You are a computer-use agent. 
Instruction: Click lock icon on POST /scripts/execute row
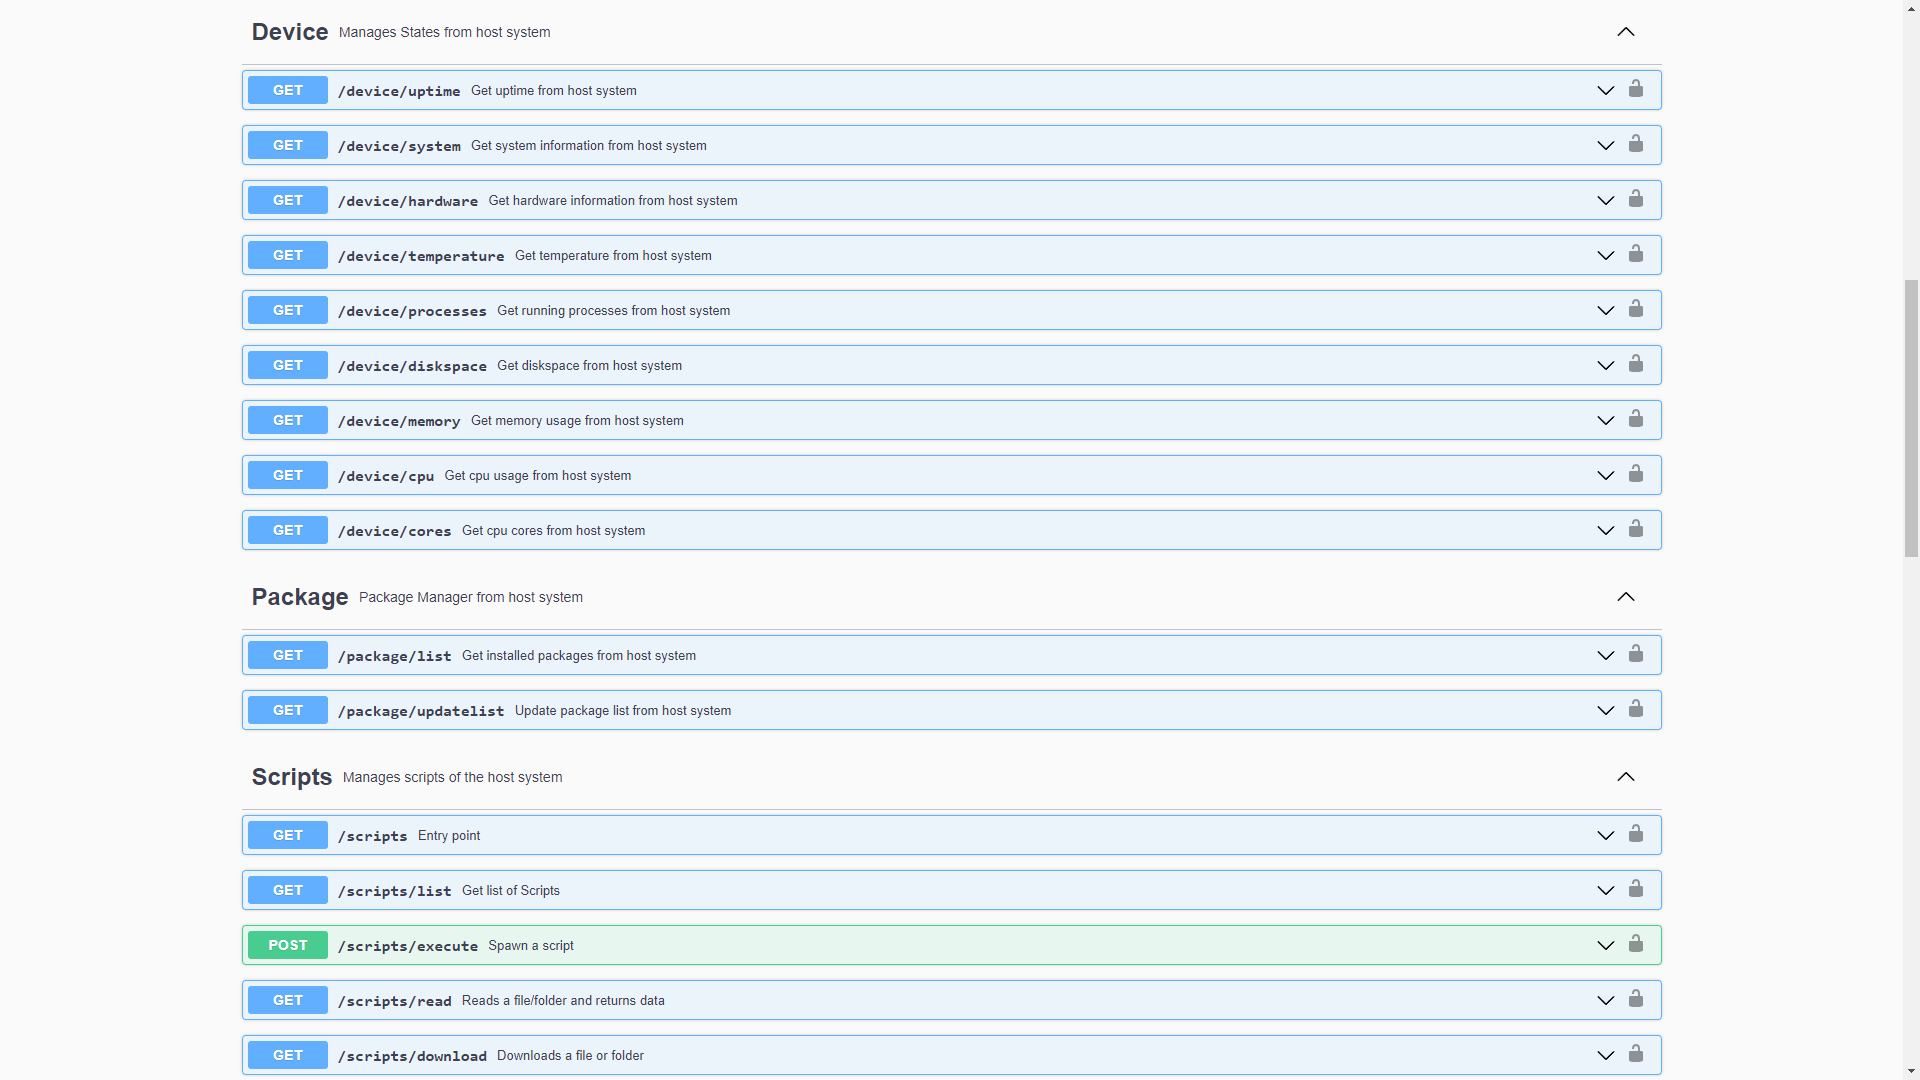coord(1635,944)
